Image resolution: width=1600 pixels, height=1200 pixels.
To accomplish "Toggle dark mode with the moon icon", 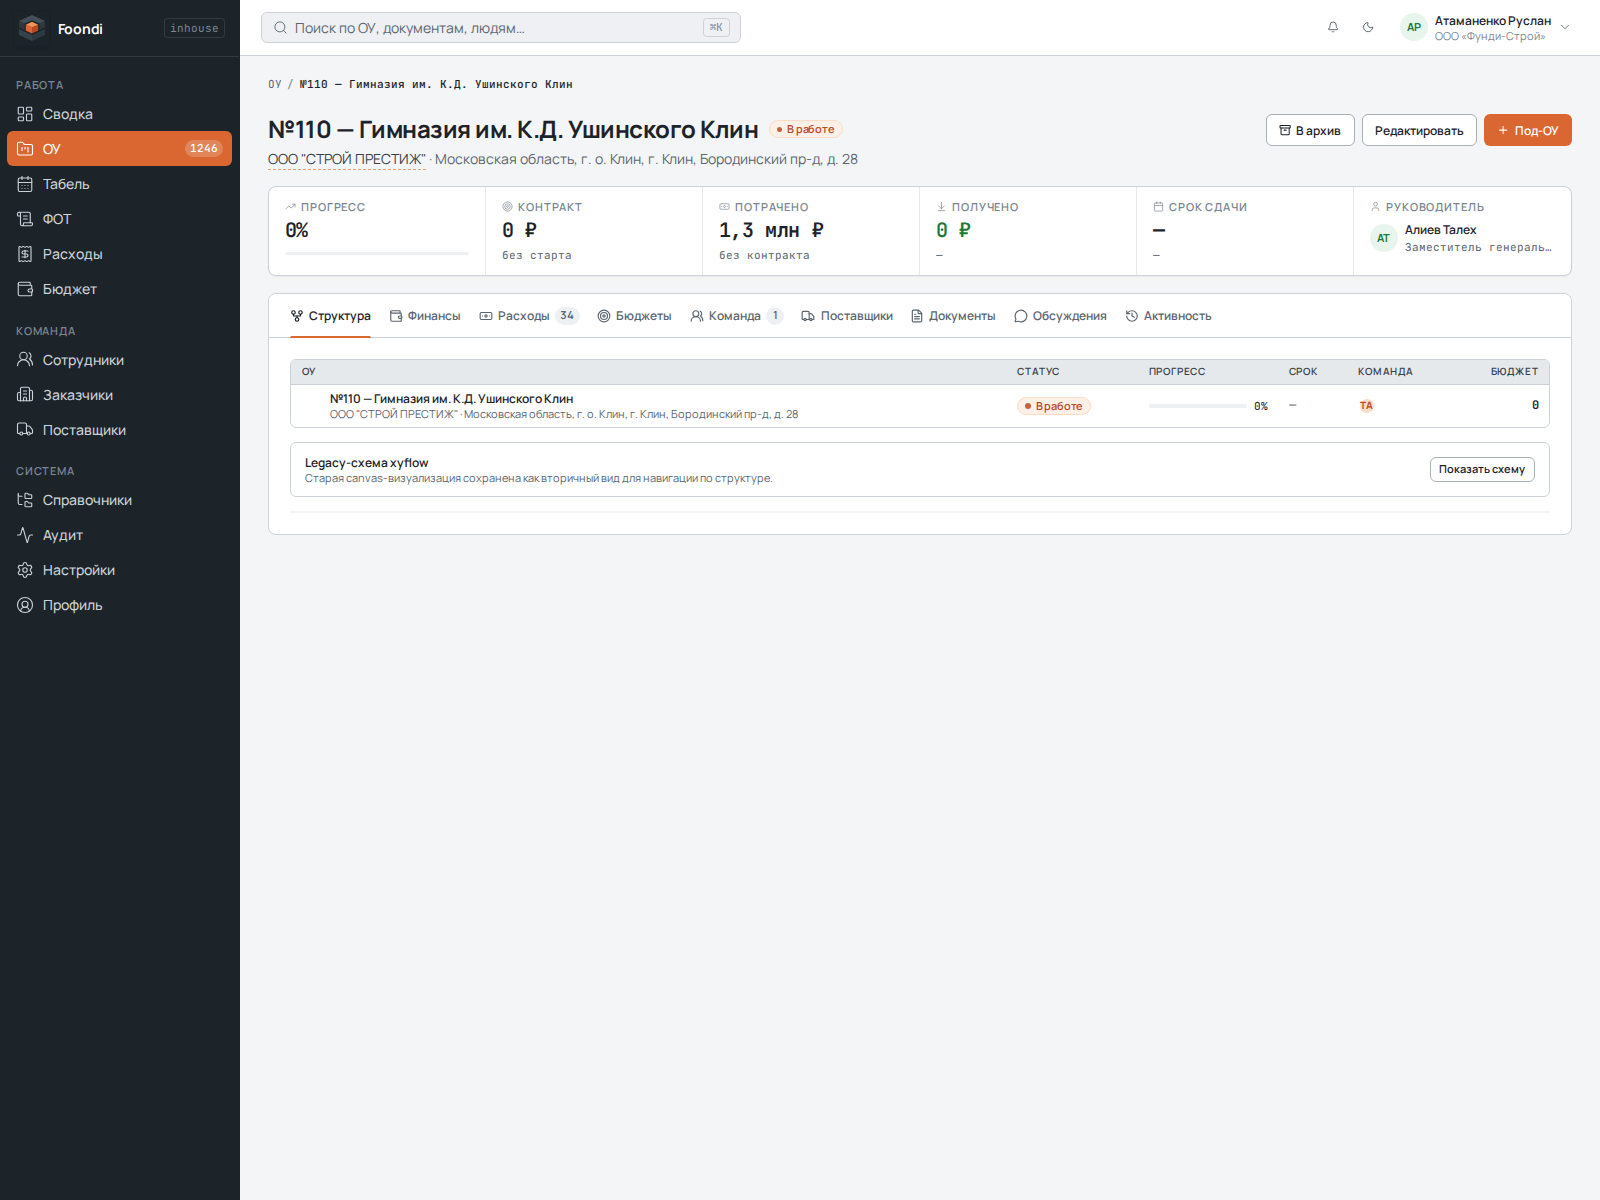I will tap(1368, 27).
